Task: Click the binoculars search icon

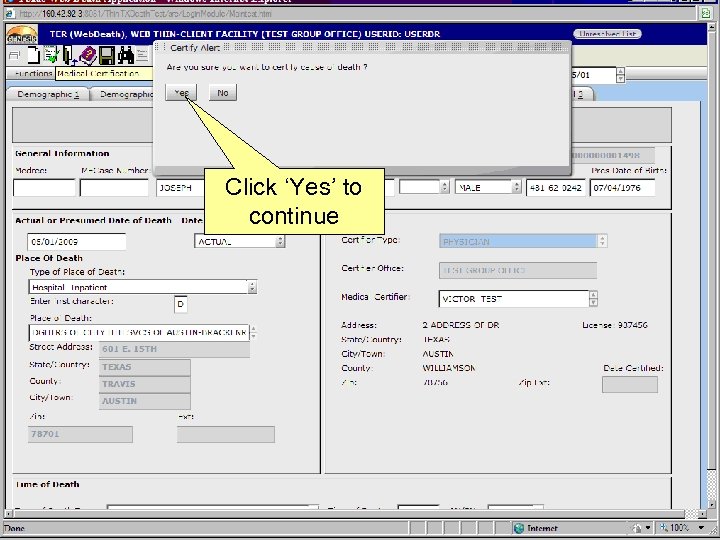Action: pyautogui.click(x=125, y=55)
